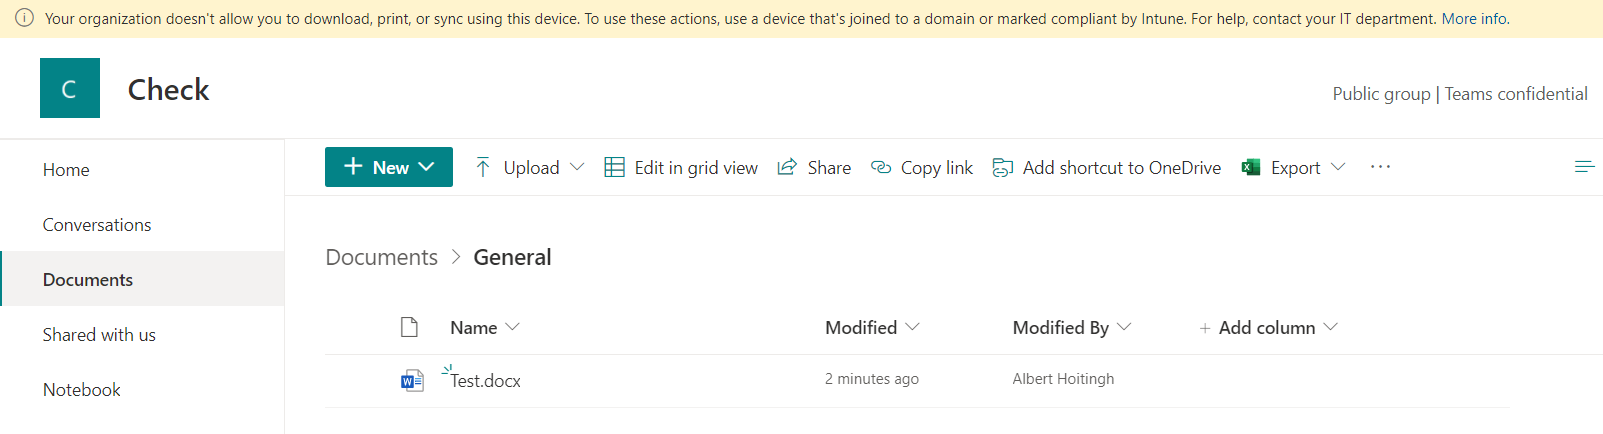Click the more options ellipsis in toolbar

point(1380,167)
